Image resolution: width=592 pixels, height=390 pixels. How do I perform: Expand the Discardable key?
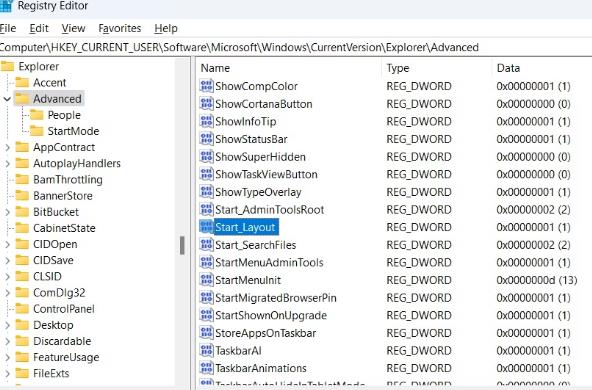(x=7, y=341)
